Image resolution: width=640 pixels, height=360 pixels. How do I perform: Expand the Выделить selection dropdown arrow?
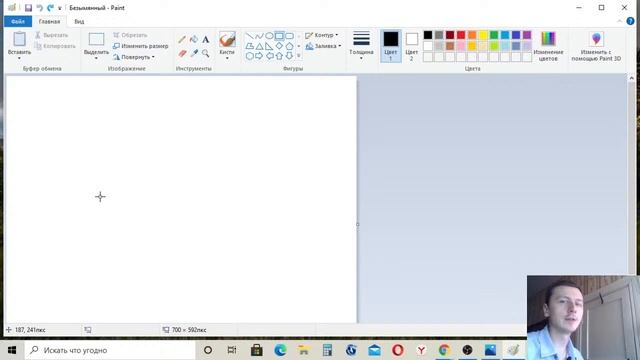96,58
